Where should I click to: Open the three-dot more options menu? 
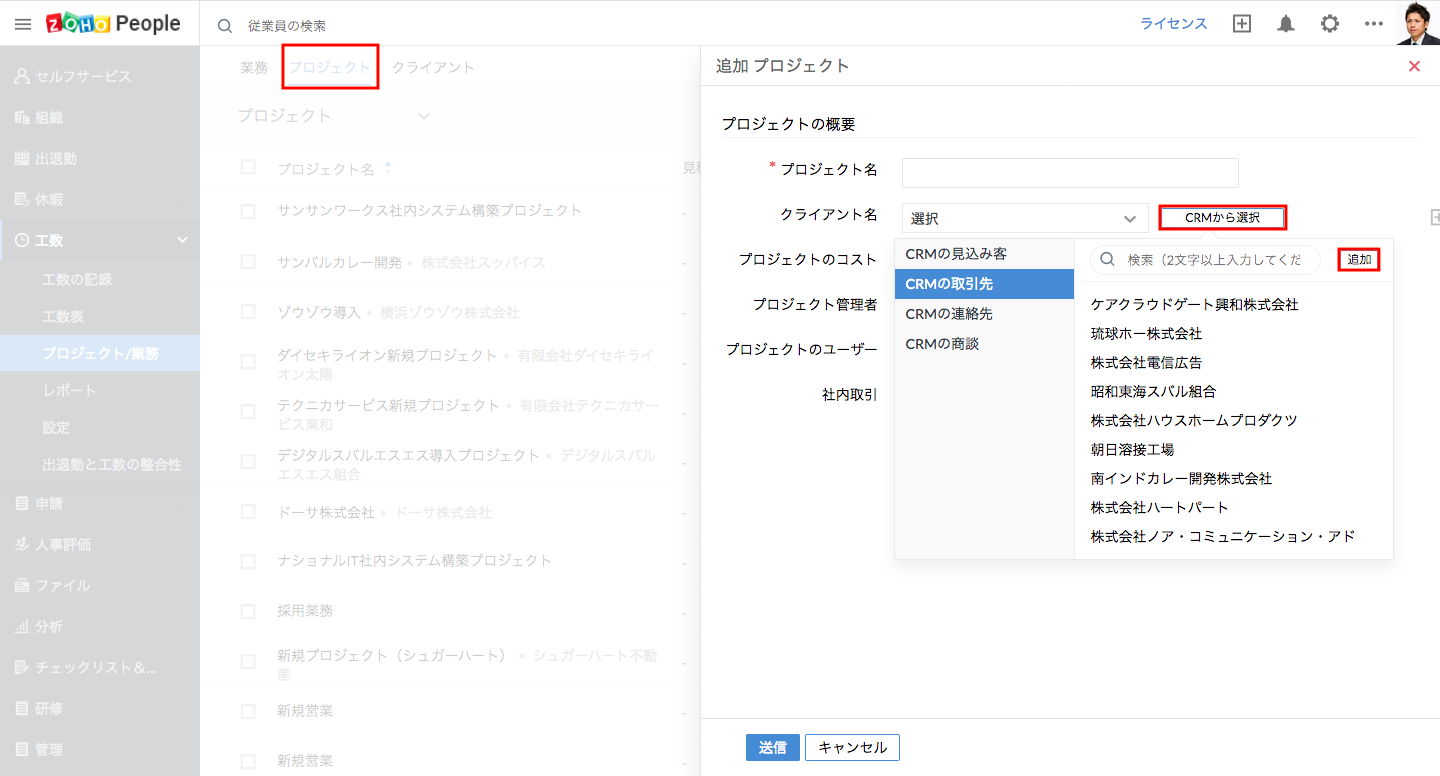click(x=1374, y=24)
